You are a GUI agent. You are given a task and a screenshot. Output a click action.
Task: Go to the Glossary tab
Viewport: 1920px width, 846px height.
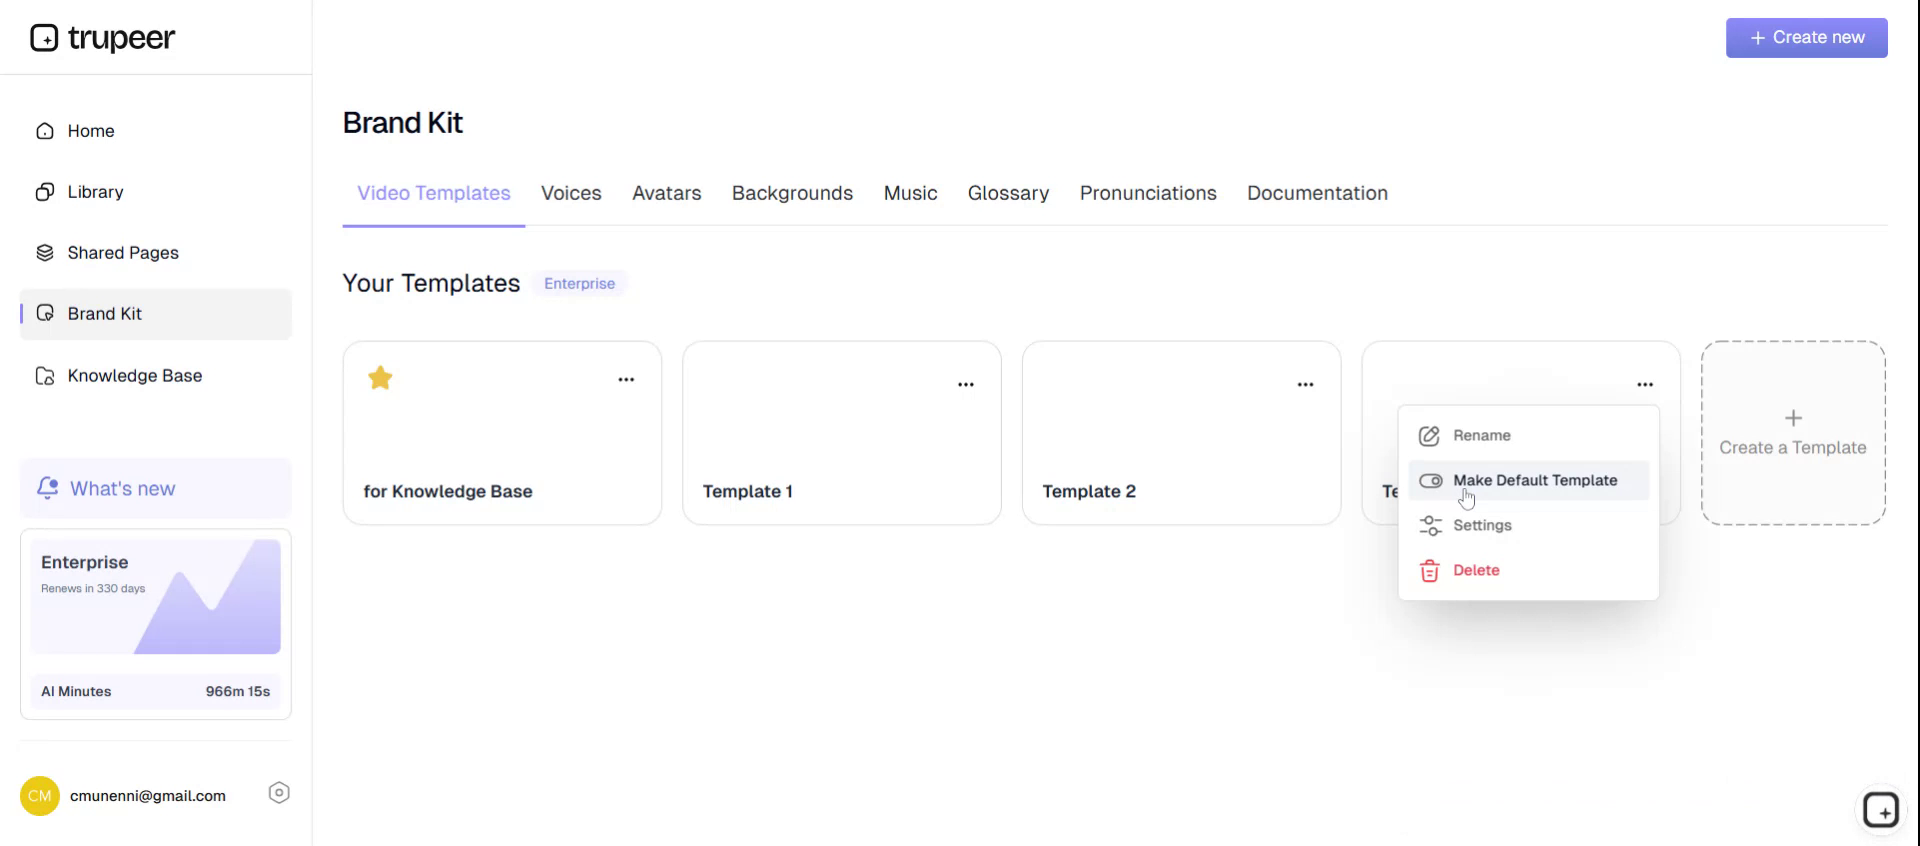1008,193
